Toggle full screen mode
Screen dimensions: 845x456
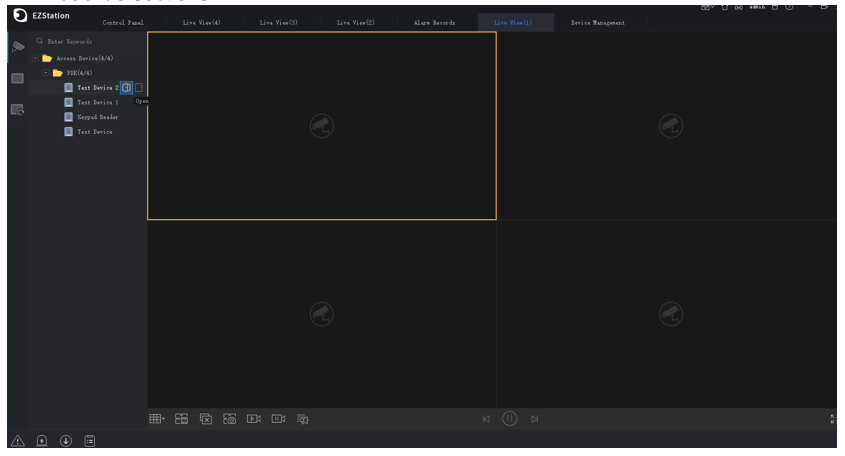[834, 419]
